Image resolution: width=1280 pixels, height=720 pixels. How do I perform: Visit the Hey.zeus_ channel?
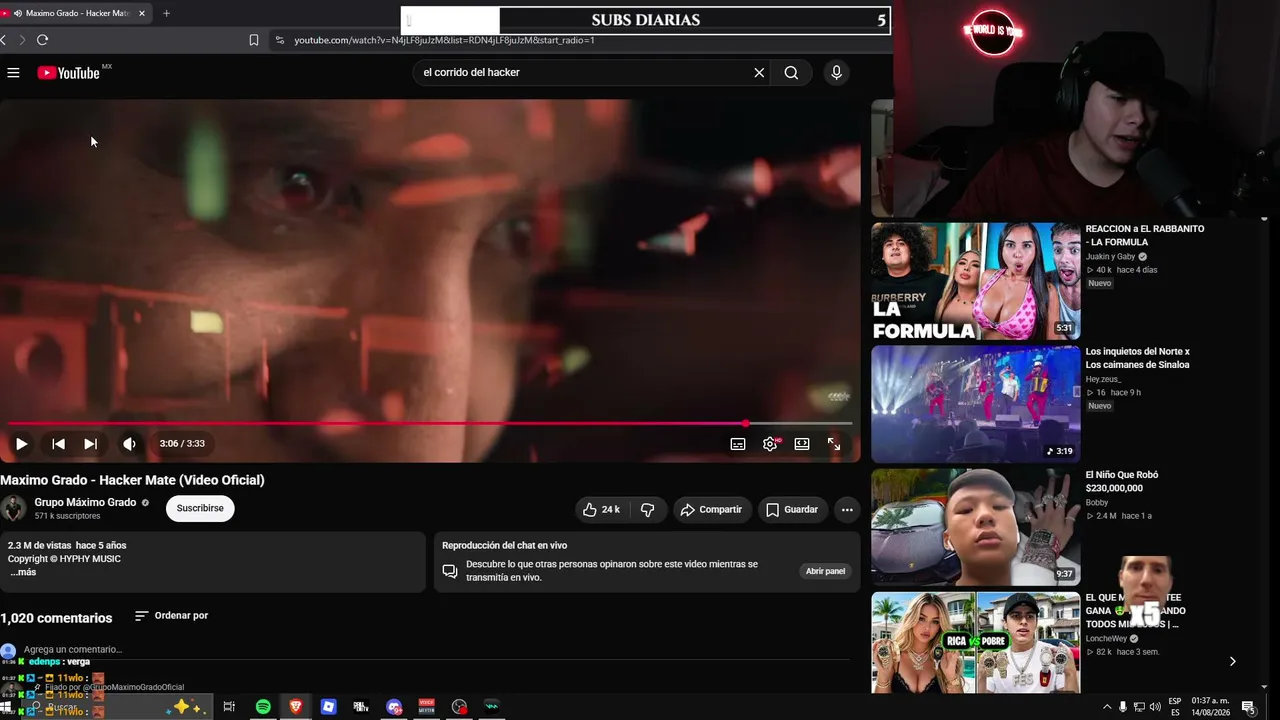1103,379
